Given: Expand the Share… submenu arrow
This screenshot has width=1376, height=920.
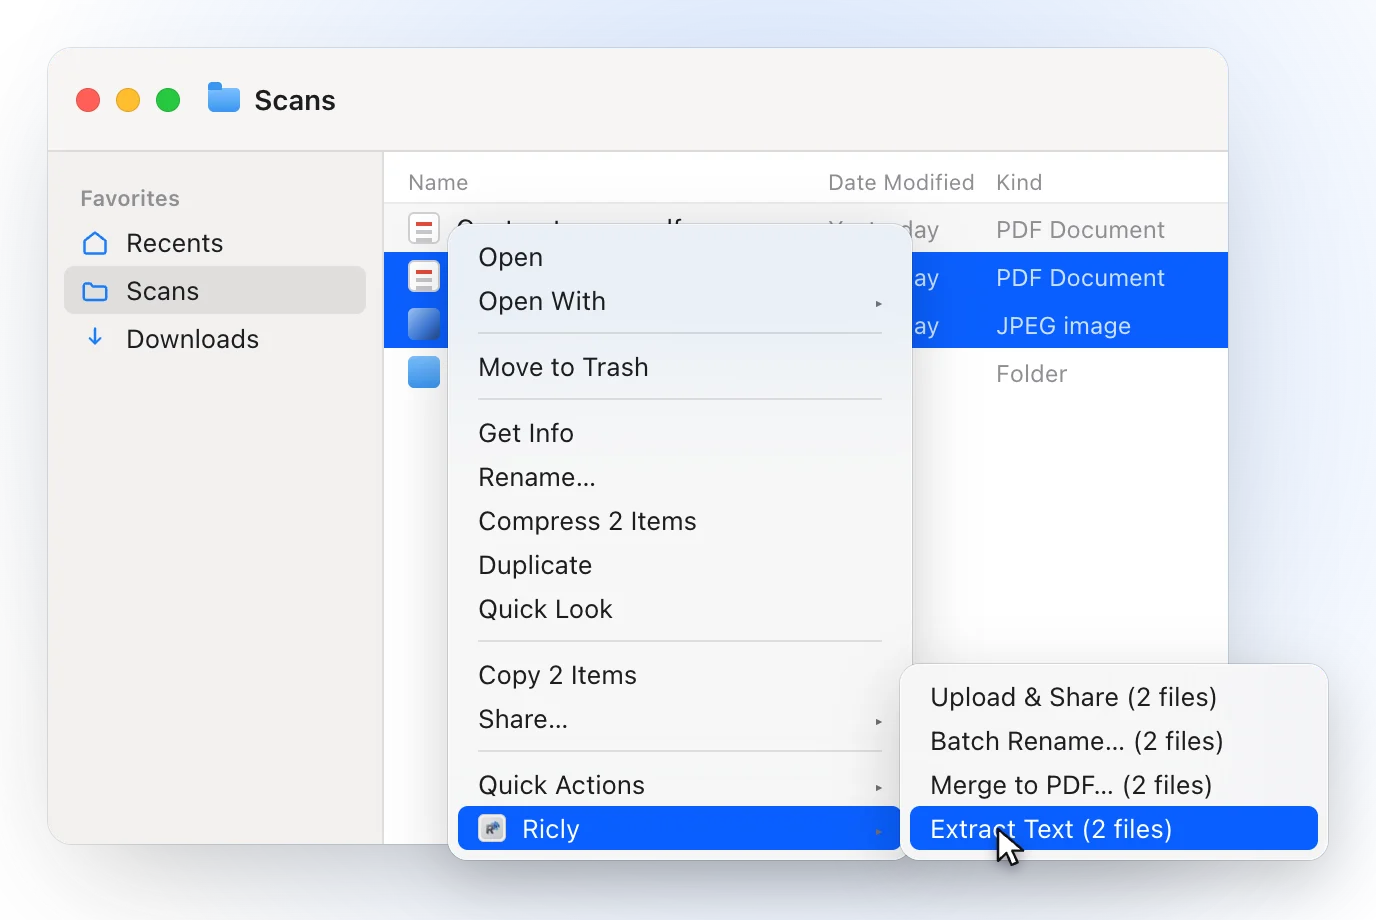Looking at the screenshot, I should click(879, 721).
